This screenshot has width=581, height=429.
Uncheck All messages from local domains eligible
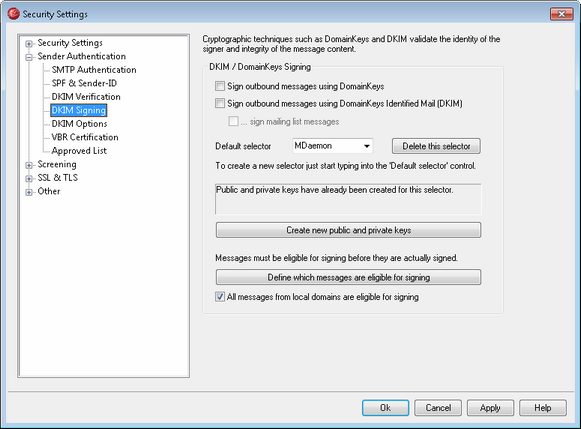220,296
